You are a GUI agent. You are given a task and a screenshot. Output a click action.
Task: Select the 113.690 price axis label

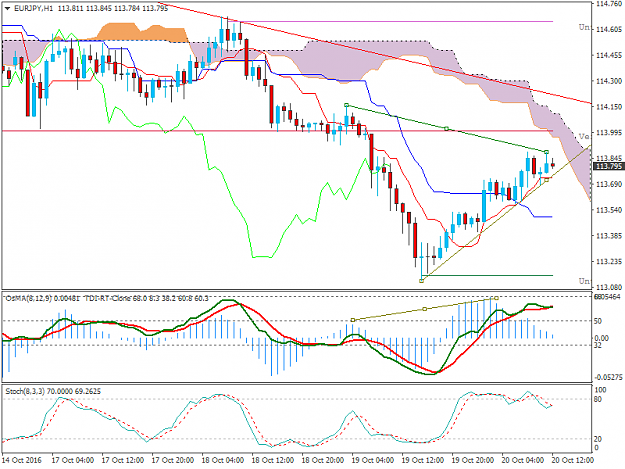(609, 184)
